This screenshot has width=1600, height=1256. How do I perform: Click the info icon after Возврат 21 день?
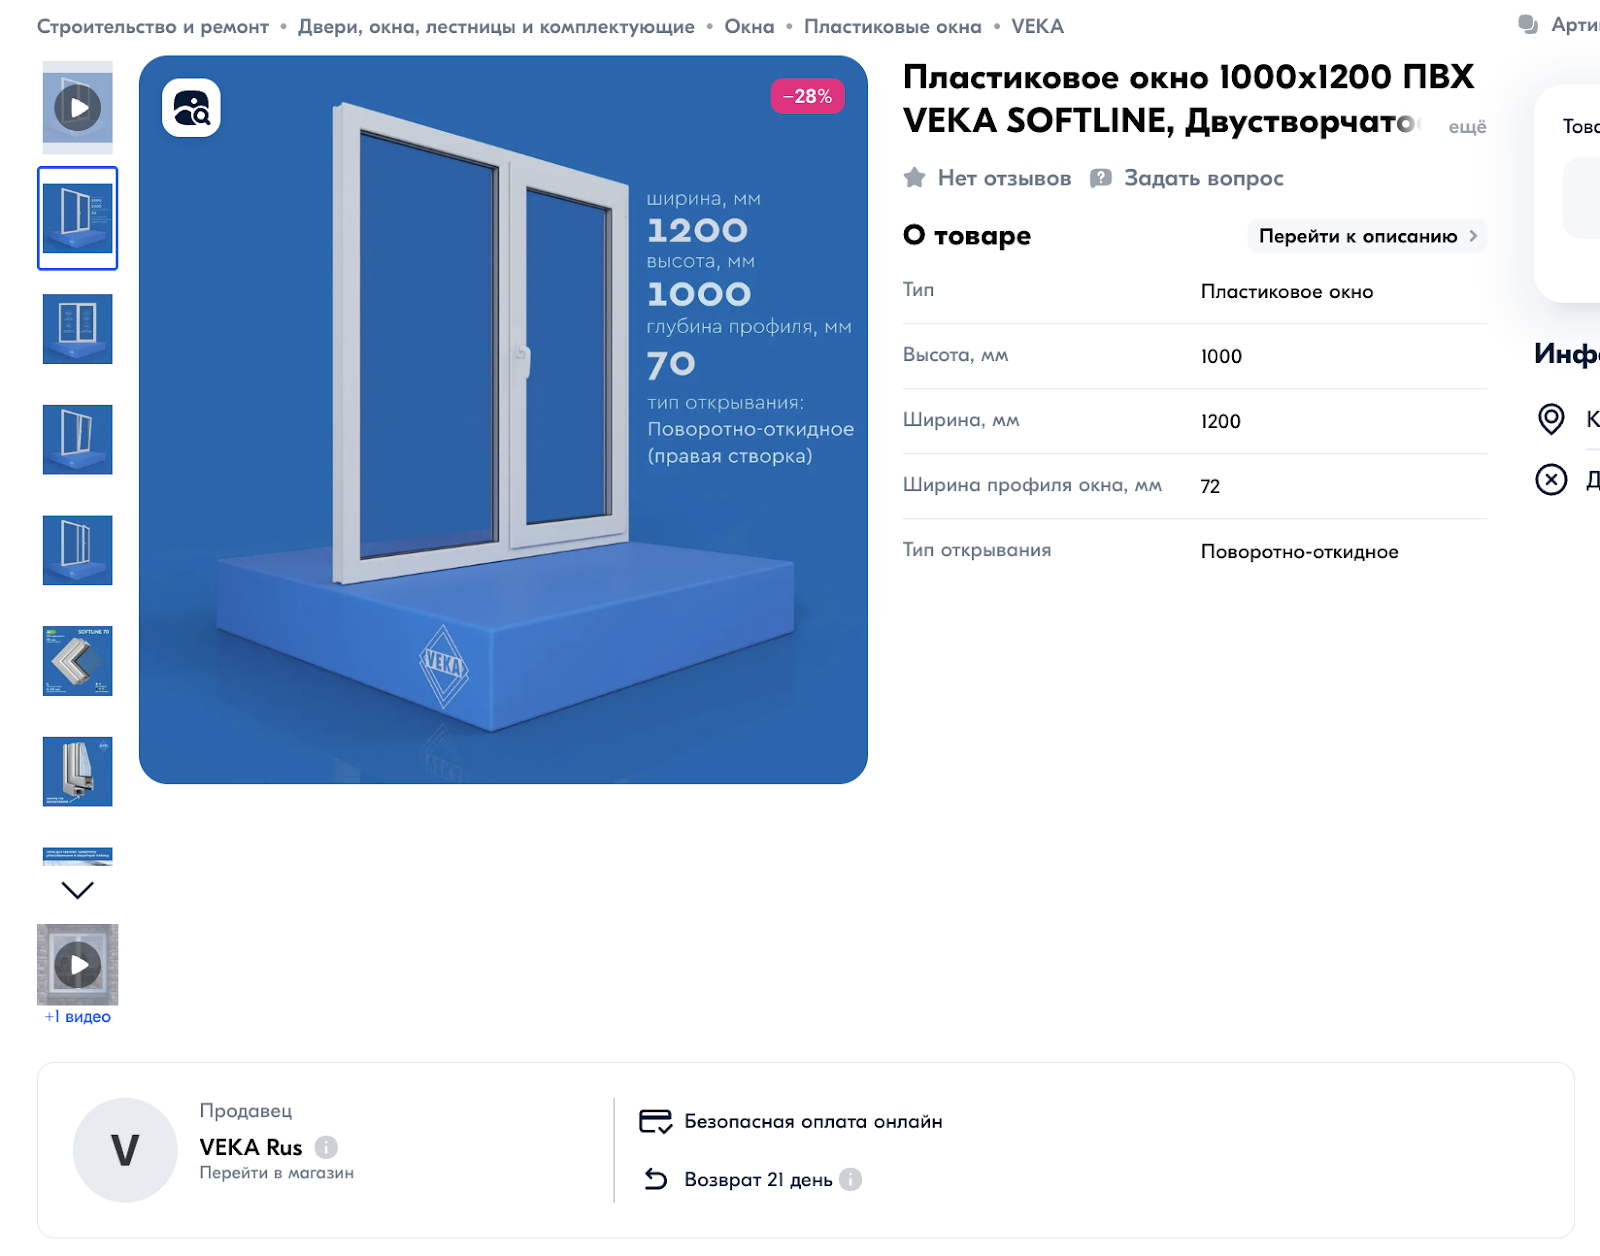pyautogui.click(x=850, y=1179)
